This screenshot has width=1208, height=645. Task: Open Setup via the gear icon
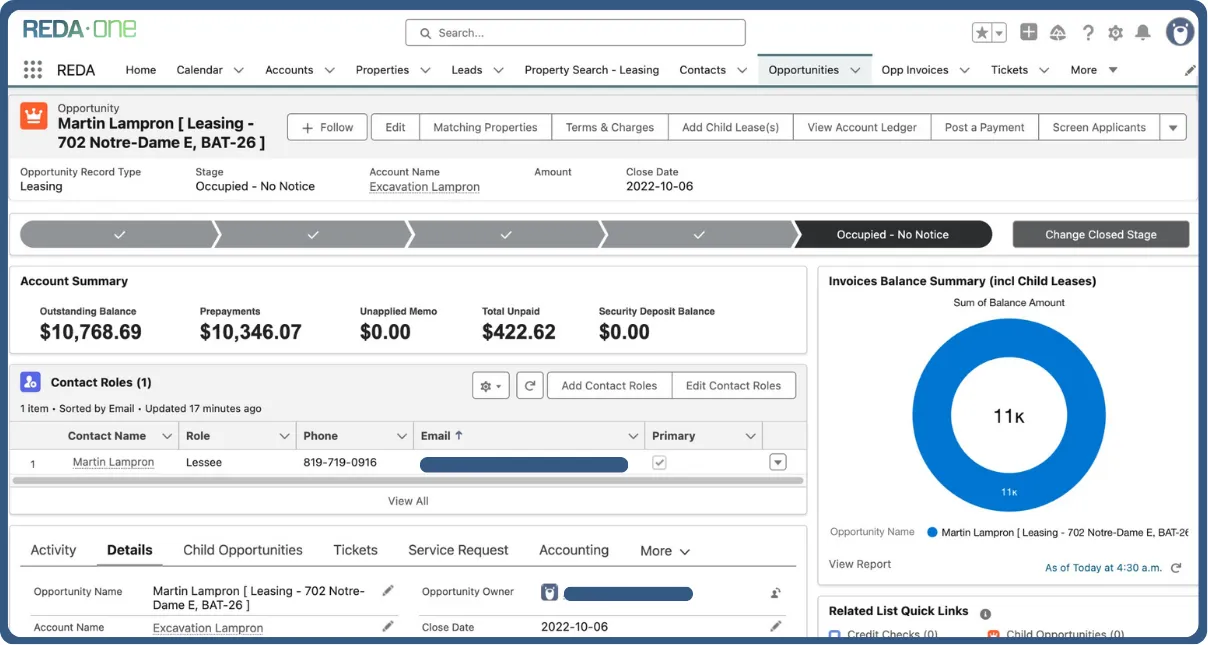pyautogui.click(x=1115, y=32)
